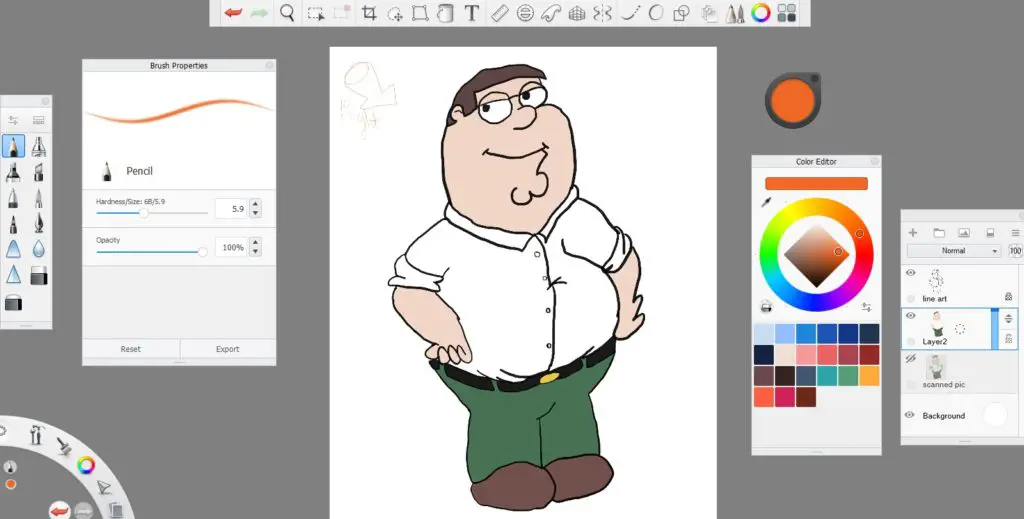This screenshot has width=1024, height=519.
Task: Open the Zoom magnifier tool
Action: [x=287, y=13]
